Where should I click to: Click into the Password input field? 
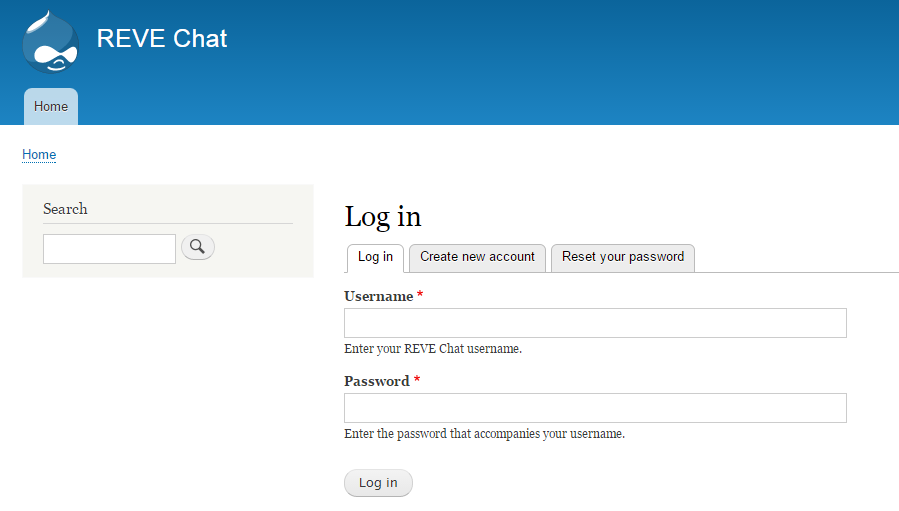[595, 408]
